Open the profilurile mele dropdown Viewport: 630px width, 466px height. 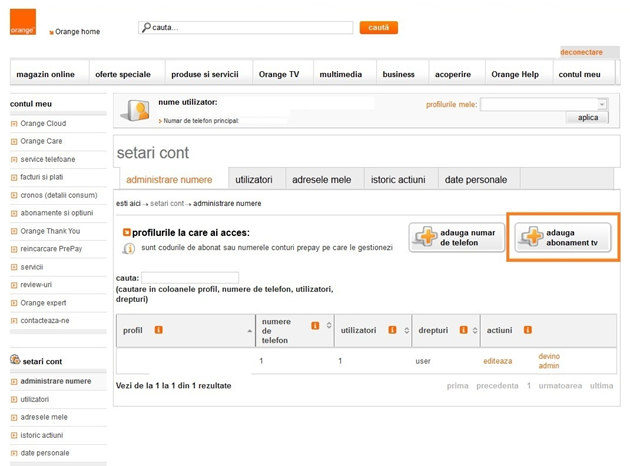click(544, 104)
